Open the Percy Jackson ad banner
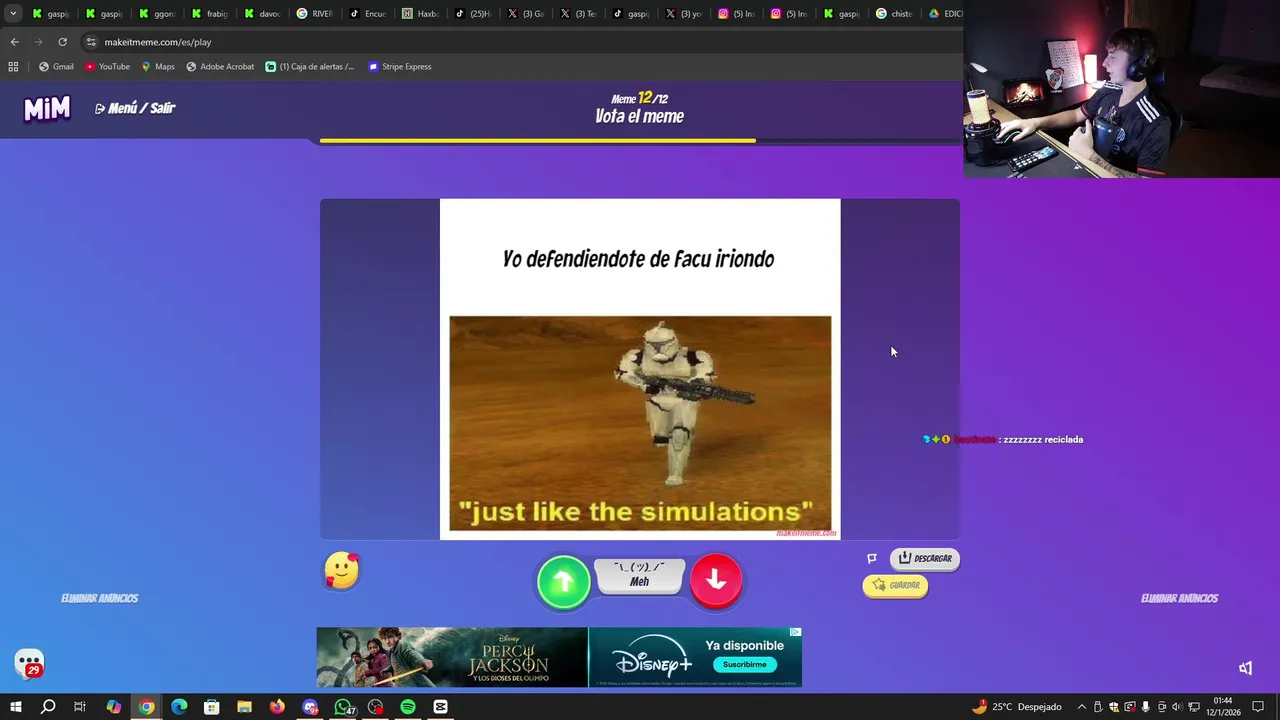This screenshot has height=720, width=1280. click(452, 657)
